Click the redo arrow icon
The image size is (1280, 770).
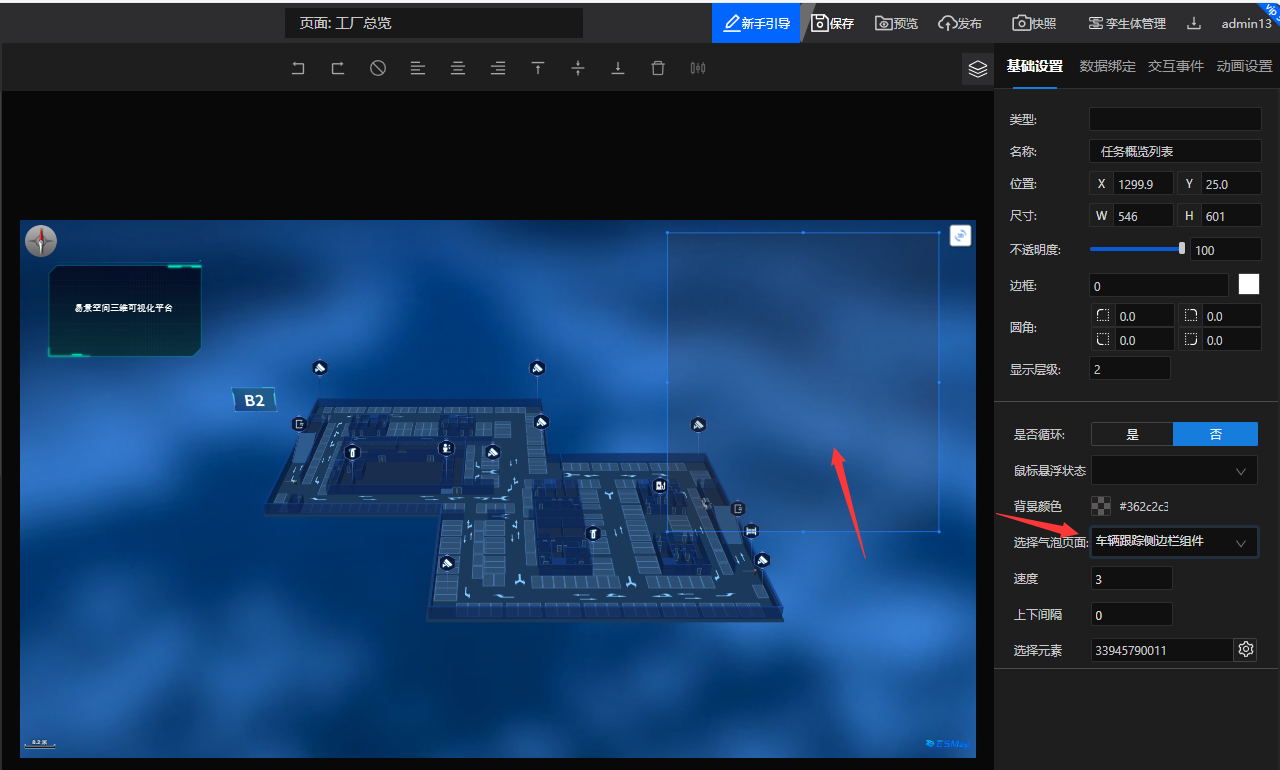(338, 68)
